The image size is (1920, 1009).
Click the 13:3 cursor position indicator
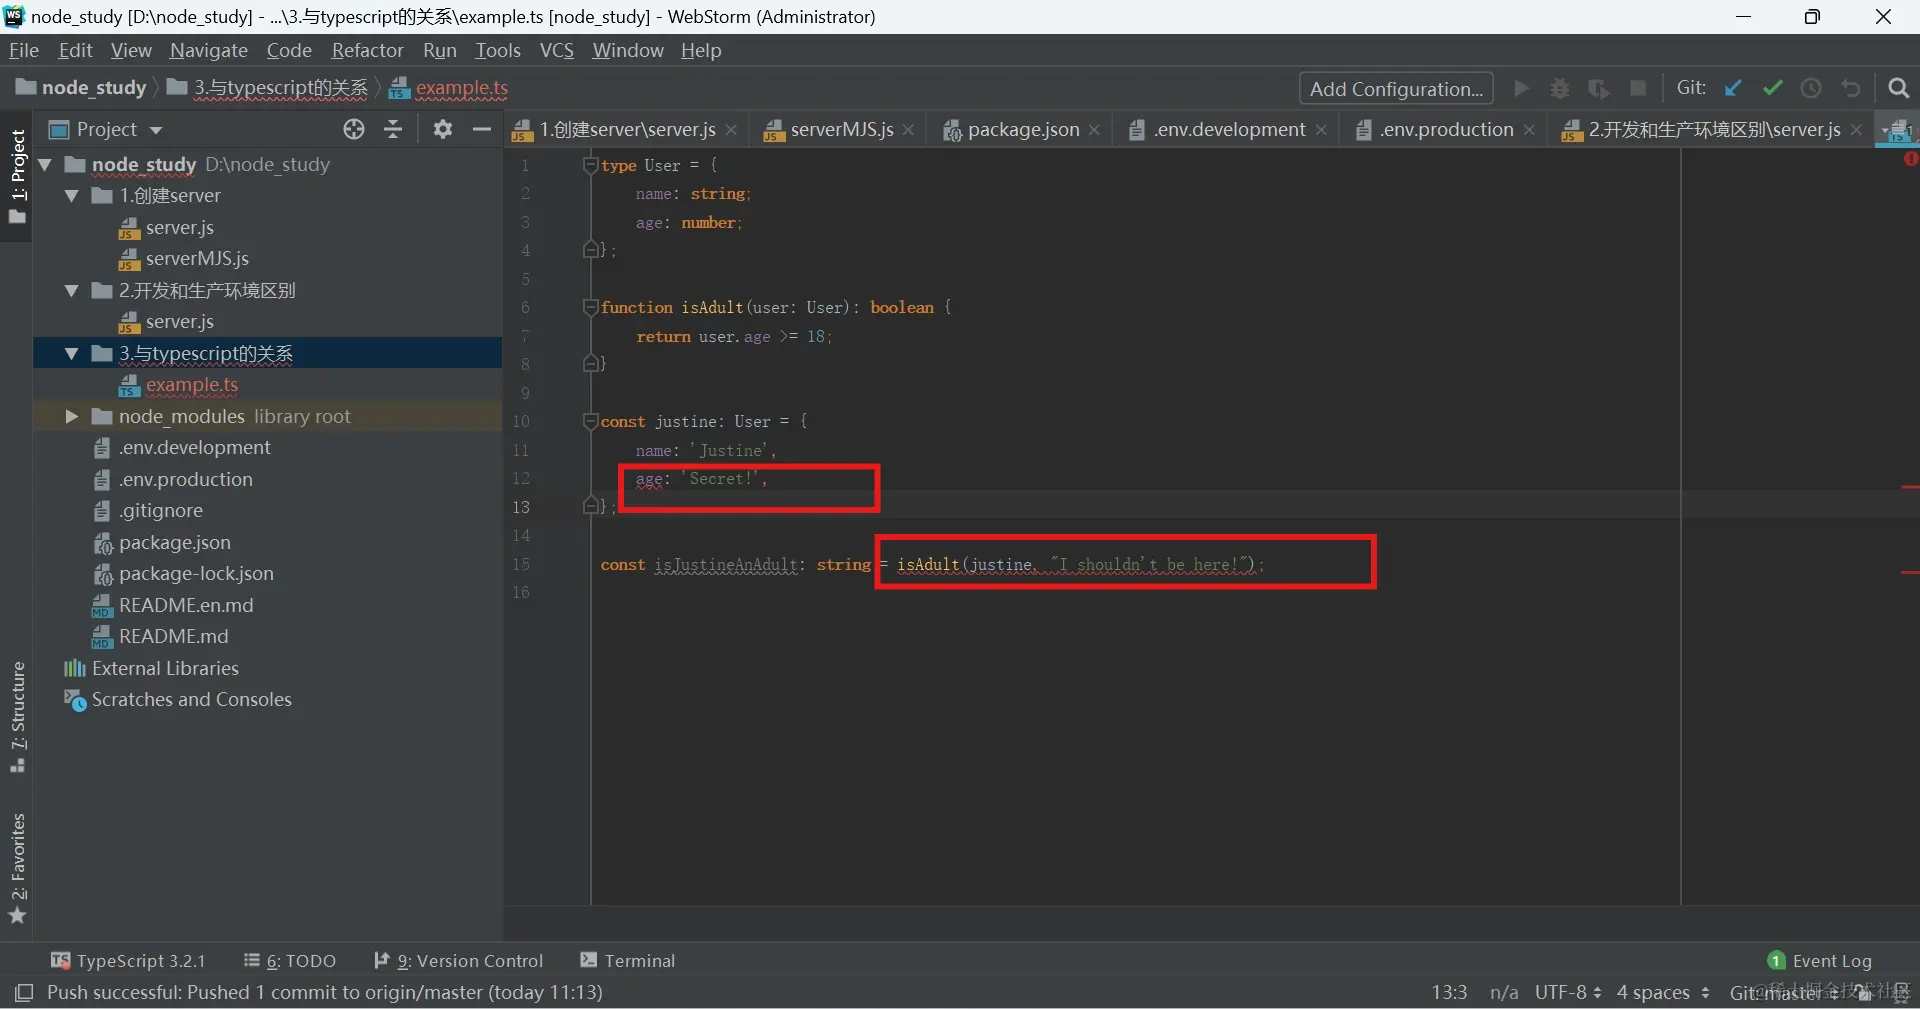click(x=1449, y=992)
